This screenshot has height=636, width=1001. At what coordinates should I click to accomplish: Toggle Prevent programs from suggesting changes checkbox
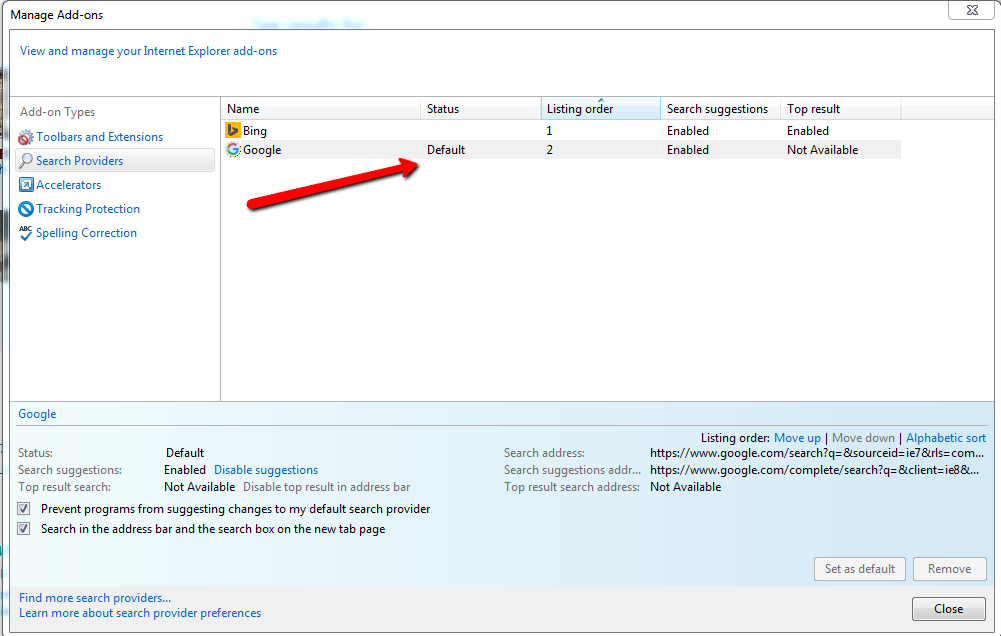(x=24, y=509)
